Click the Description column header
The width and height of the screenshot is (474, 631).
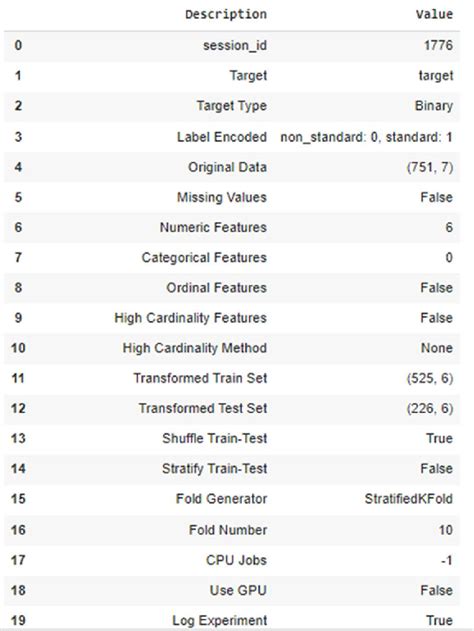pos(226,14)
